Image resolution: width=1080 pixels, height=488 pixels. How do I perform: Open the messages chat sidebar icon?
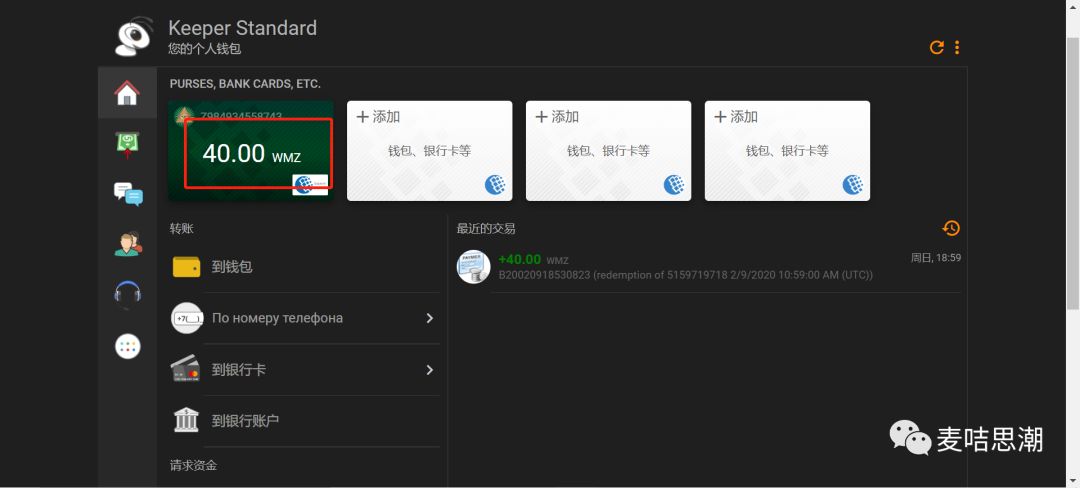click(x=128, y=194)
